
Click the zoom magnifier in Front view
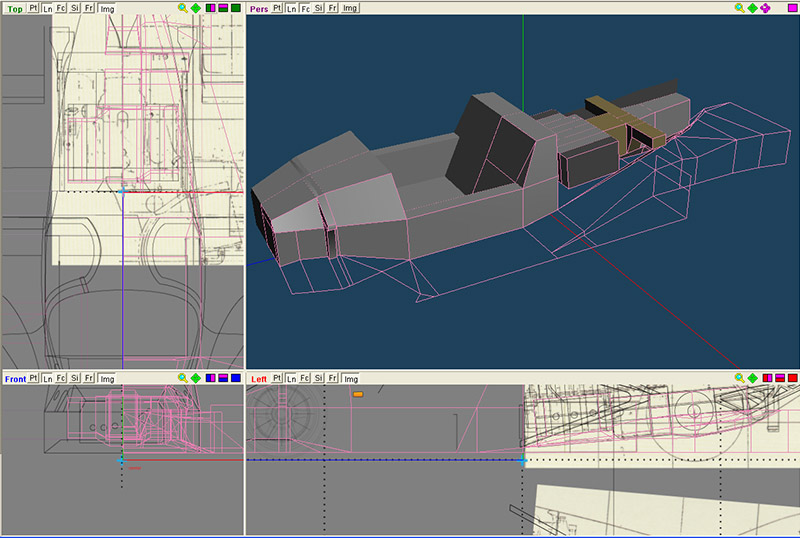click(183, 378)
